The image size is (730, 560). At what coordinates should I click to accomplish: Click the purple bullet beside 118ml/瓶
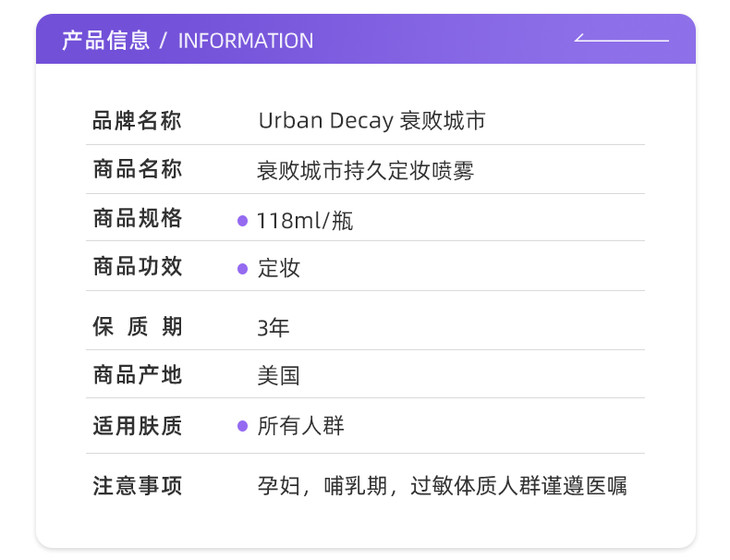tap(242, 220)
